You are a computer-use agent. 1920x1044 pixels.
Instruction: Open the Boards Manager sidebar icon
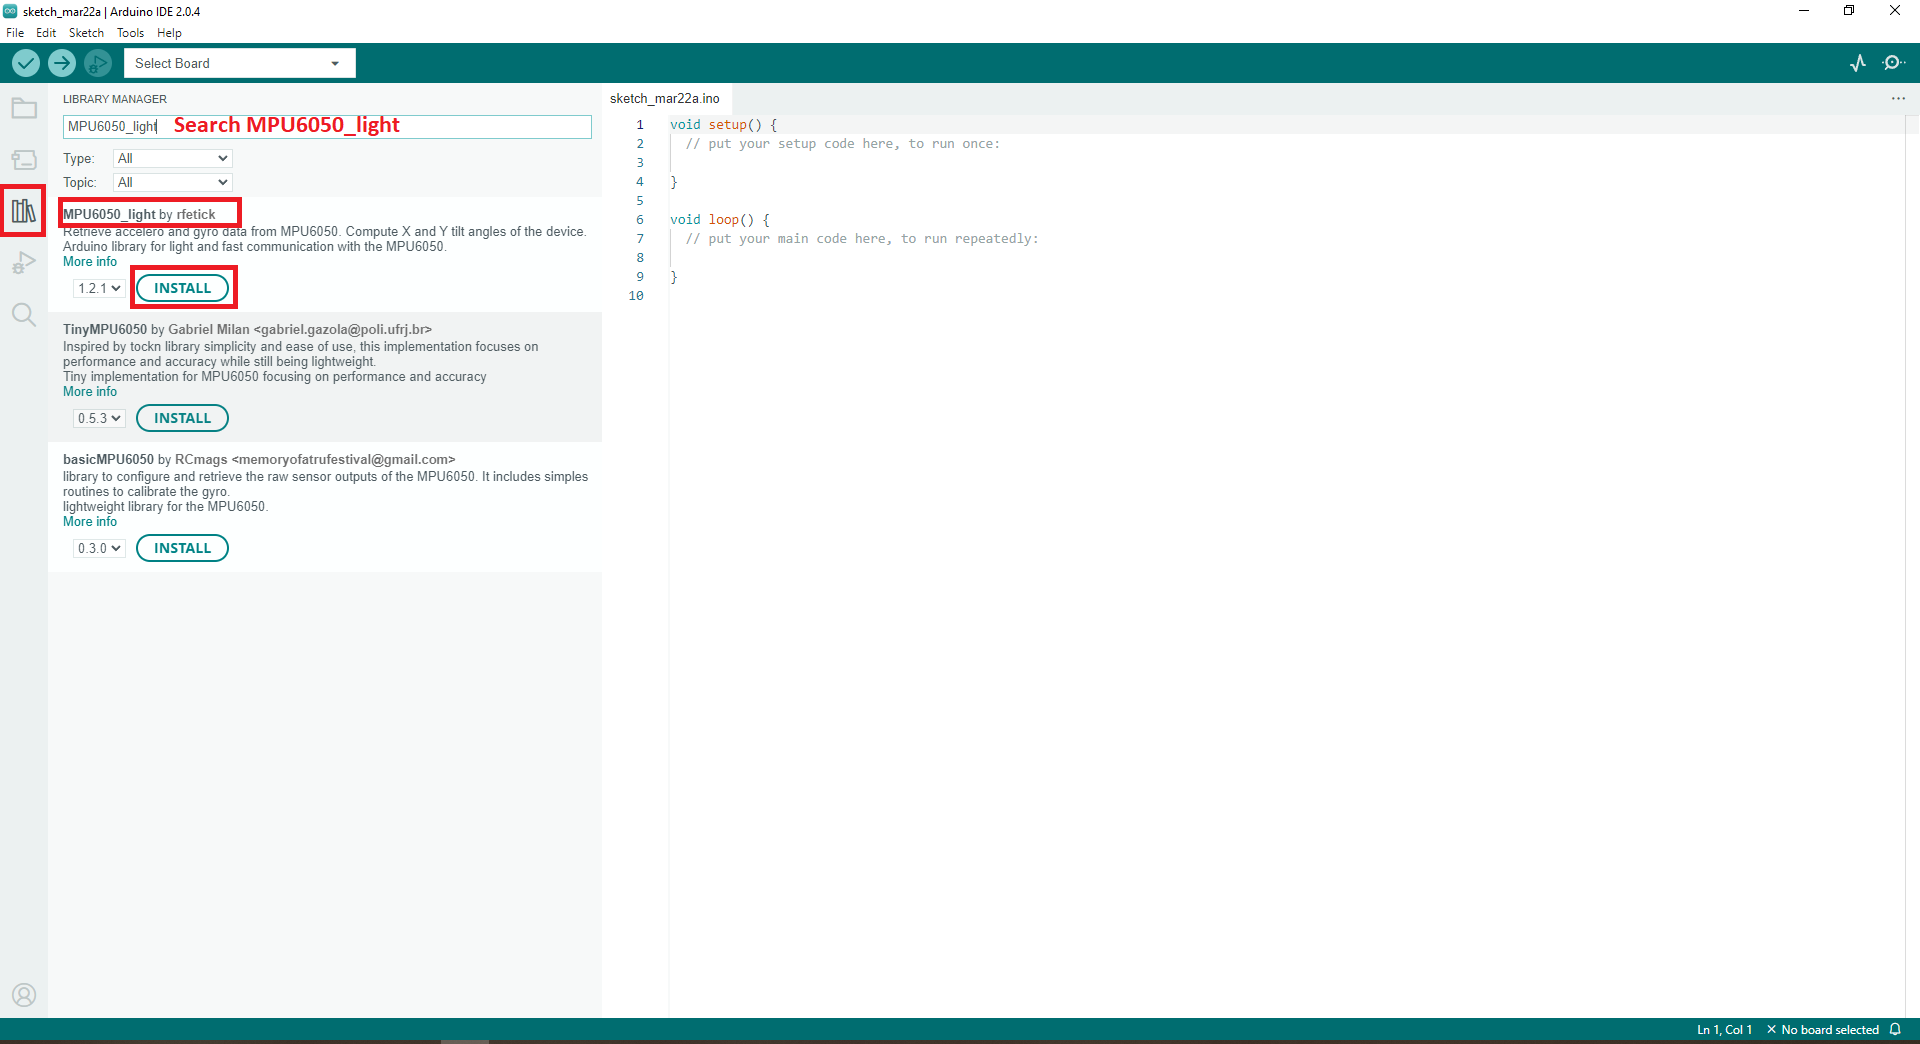click(x=24, y=159)
